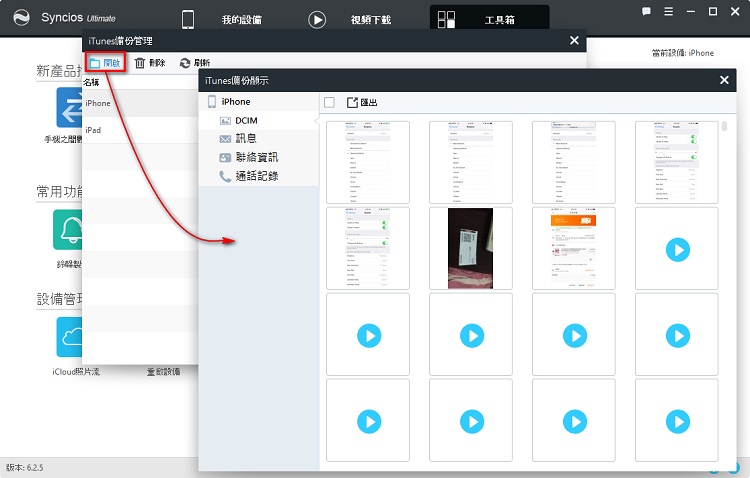Play the last video in third row
The image size is (750, 478).
[678, 336]
